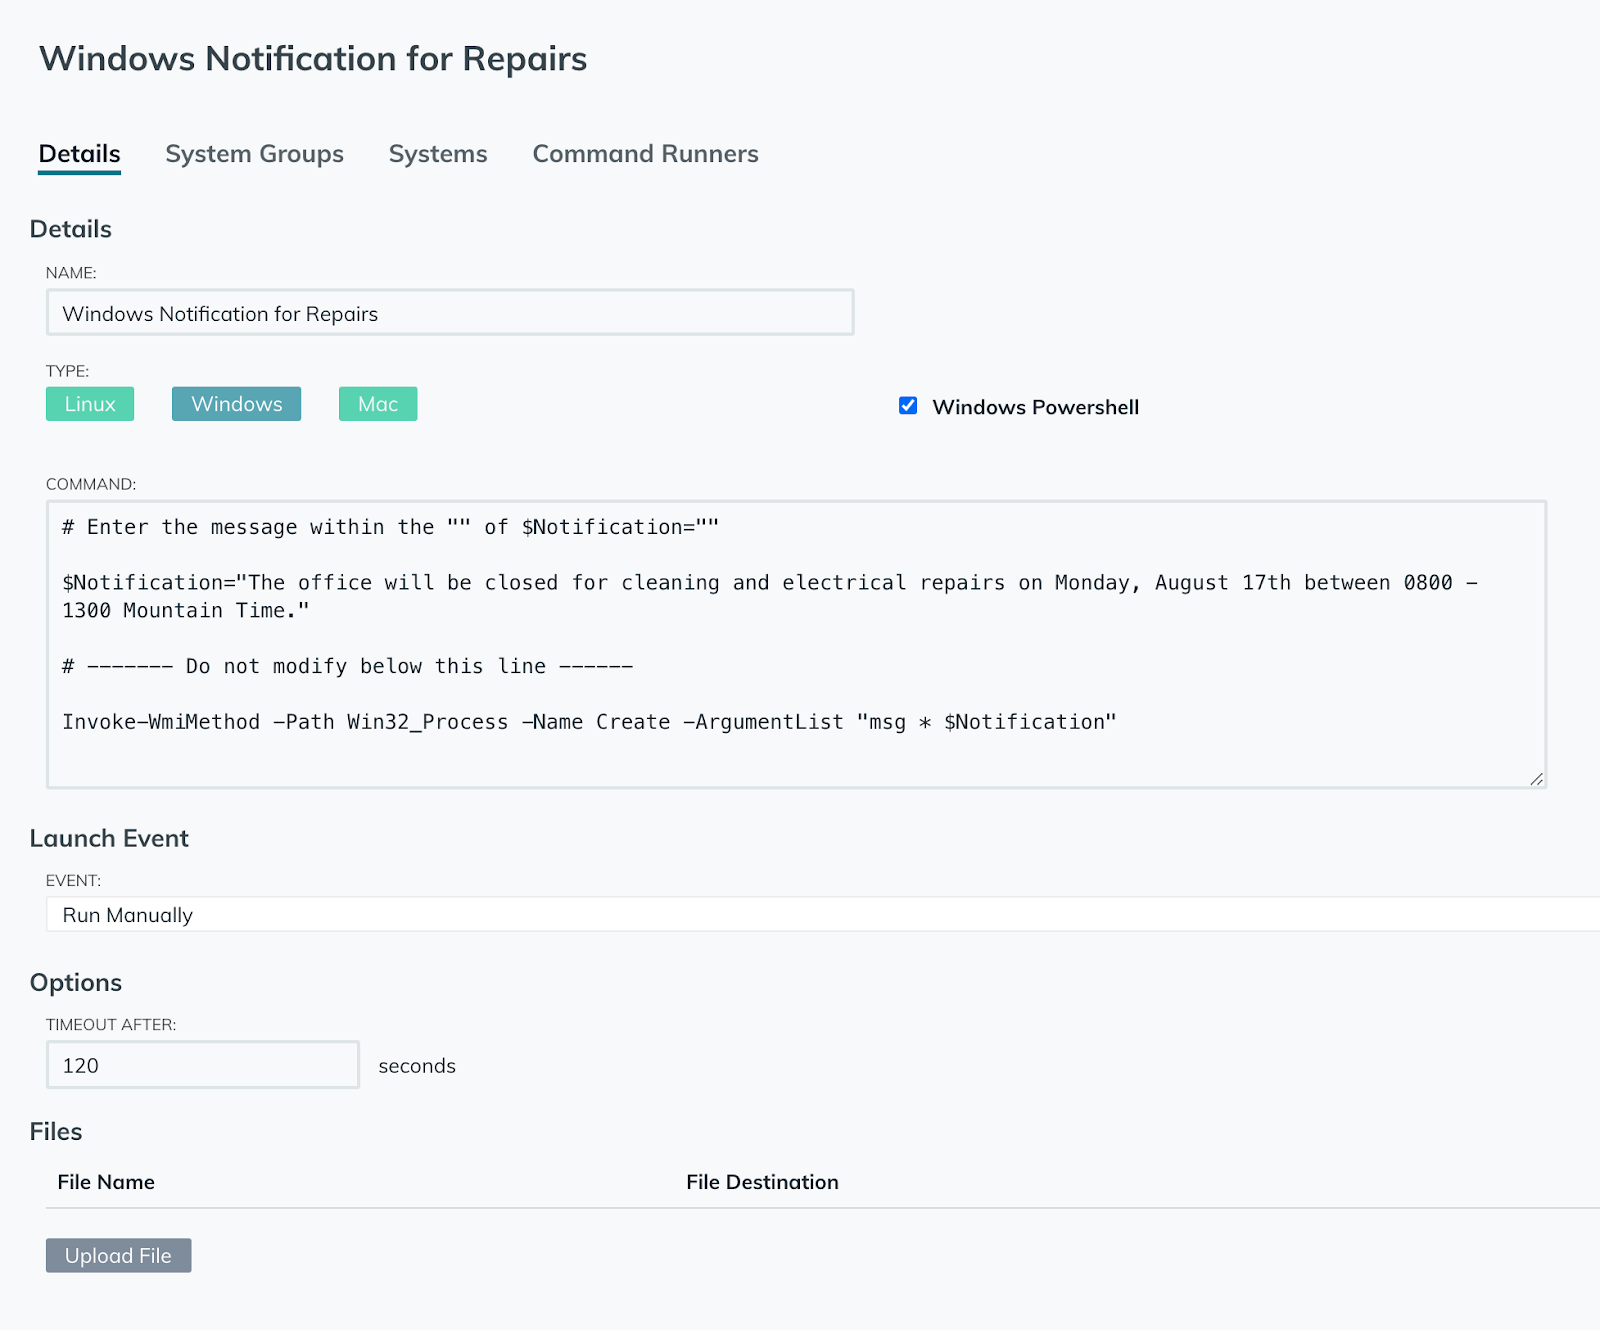This screenshot has height=1330, width=1600.
Task: Select Linux as the command type
Action: pyautogui.click(x=90, y=404)
